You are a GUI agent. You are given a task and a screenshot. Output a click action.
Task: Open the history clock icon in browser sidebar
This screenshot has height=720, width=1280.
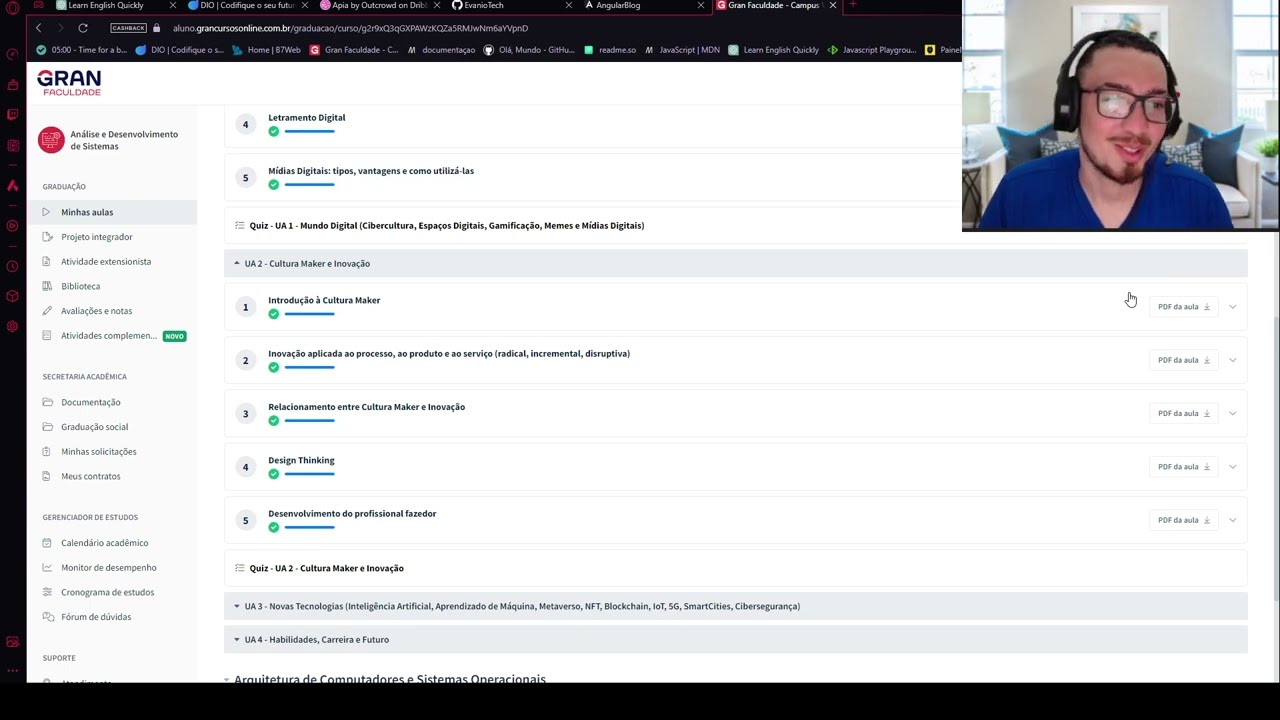pyautogui.click(x=12, y=267)
